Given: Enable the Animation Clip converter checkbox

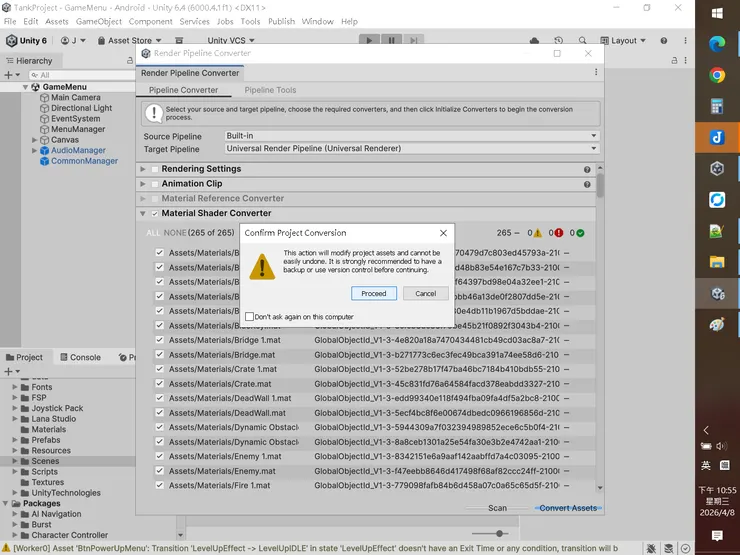Looking at the screenshot, I should coord(155,184).
